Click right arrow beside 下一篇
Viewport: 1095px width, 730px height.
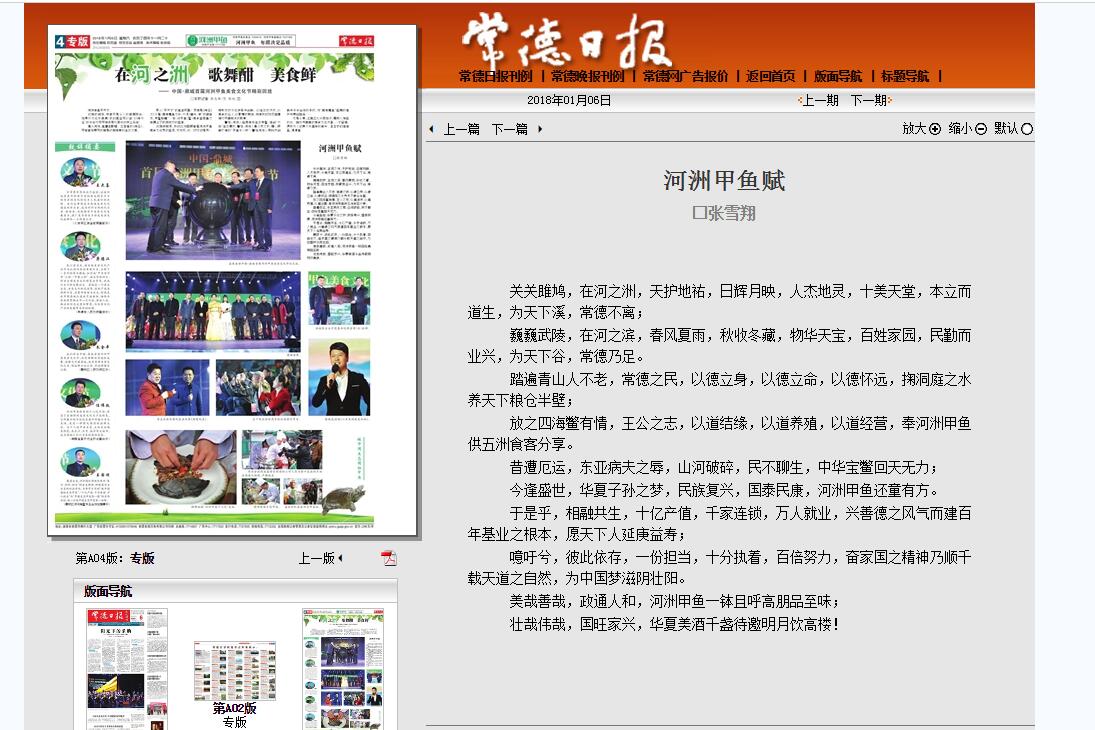tap(540, 129)
